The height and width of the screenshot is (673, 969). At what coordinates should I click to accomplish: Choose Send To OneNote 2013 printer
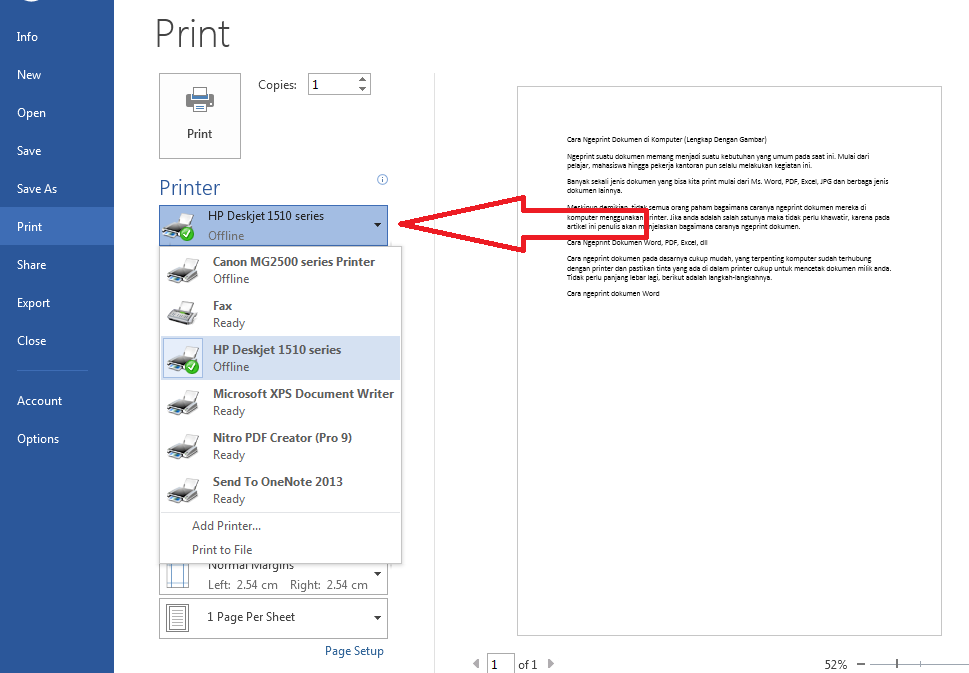click(x=281, y=489)
